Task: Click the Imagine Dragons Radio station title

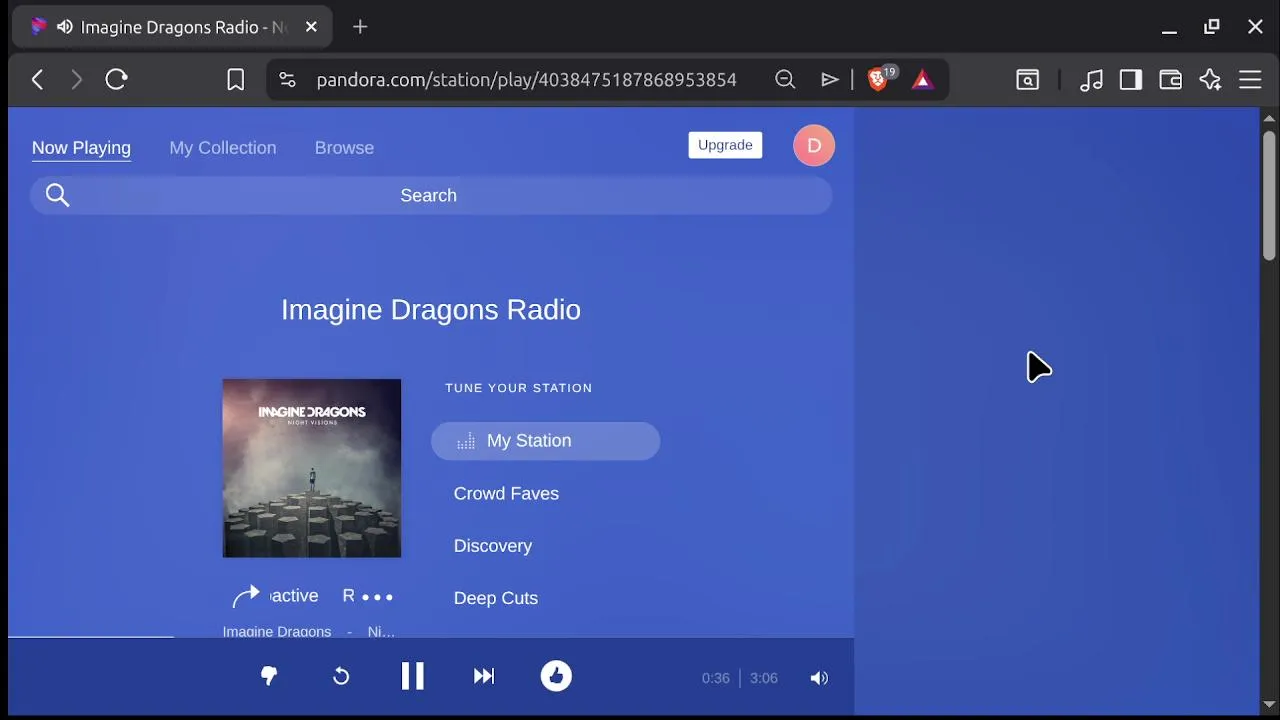Action: [x=431, y=310]
